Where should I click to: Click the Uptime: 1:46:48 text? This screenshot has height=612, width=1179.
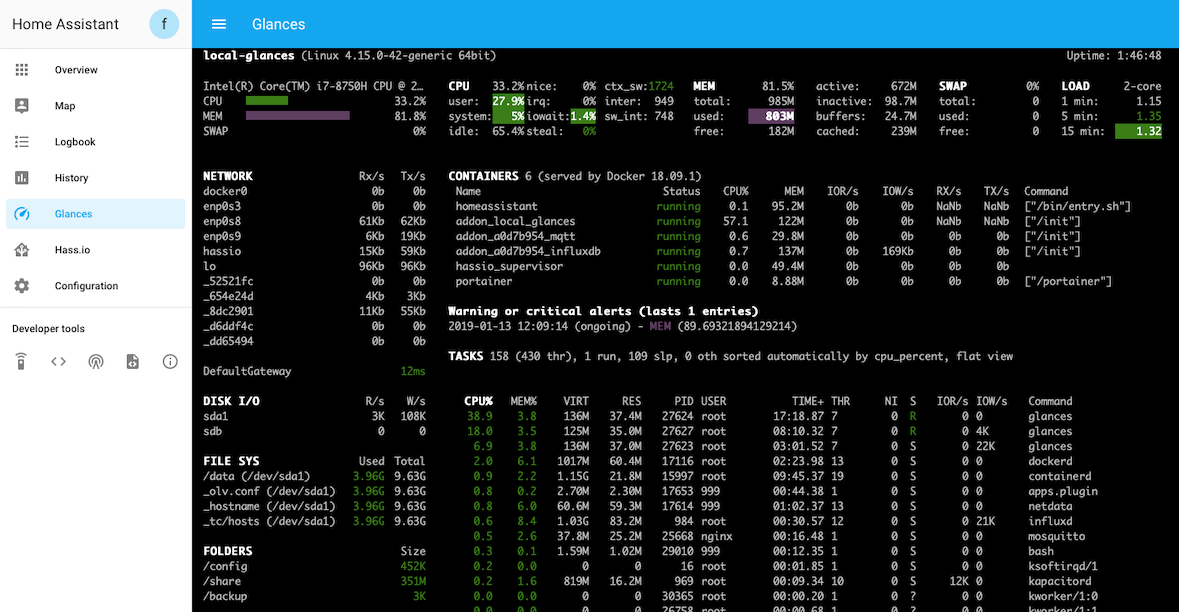coord(1114,56)
